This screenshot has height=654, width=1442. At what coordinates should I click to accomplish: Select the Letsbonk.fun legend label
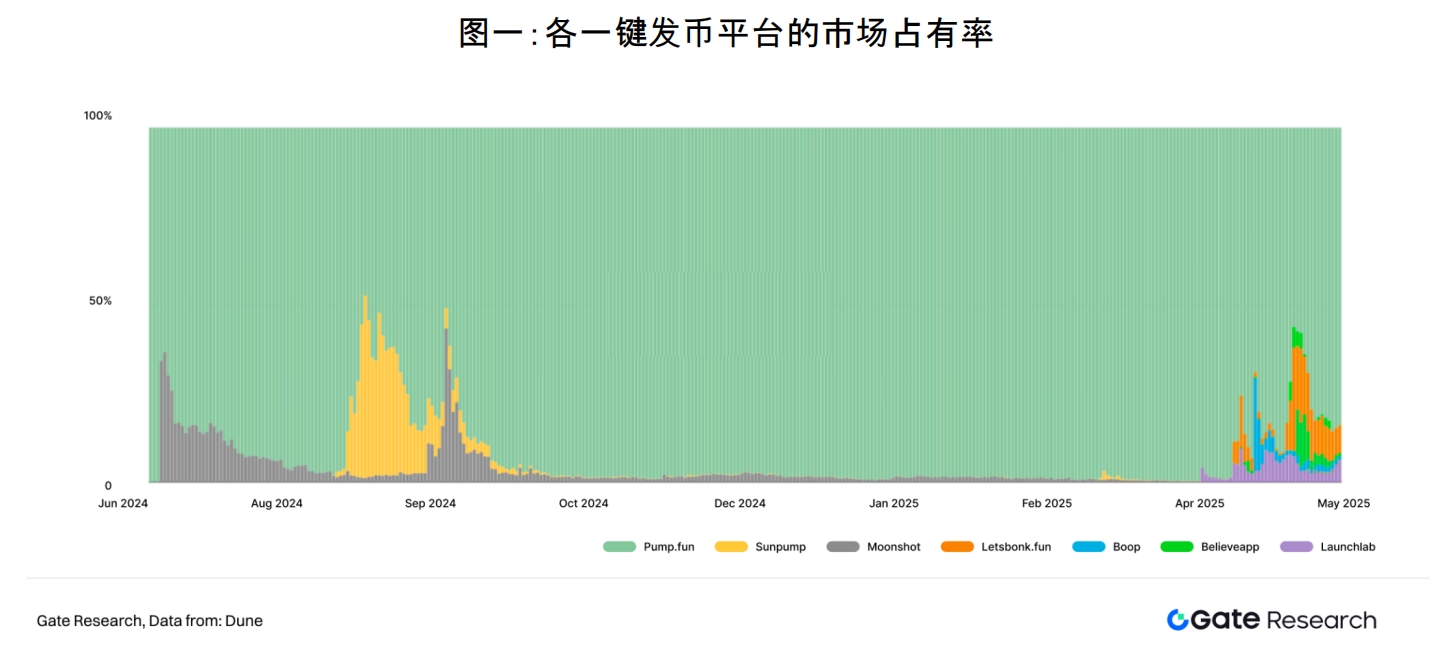click(x=1016, y=547)
